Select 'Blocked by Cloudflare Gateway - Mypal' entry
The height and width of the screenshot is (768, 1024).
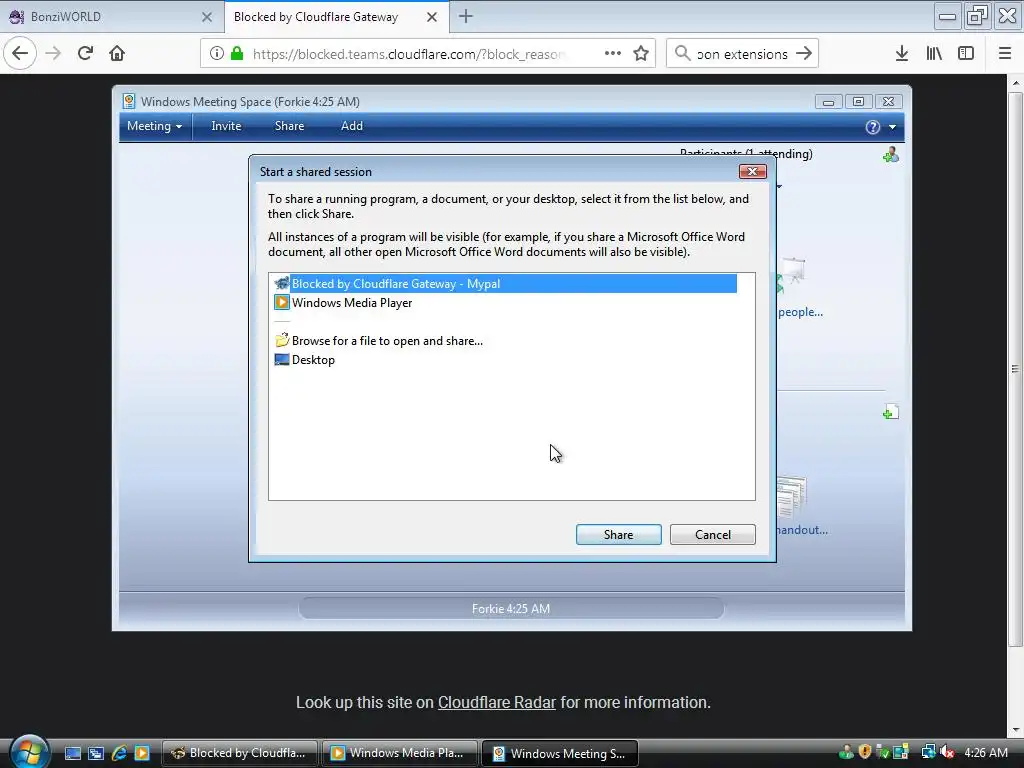pos(505,283)
